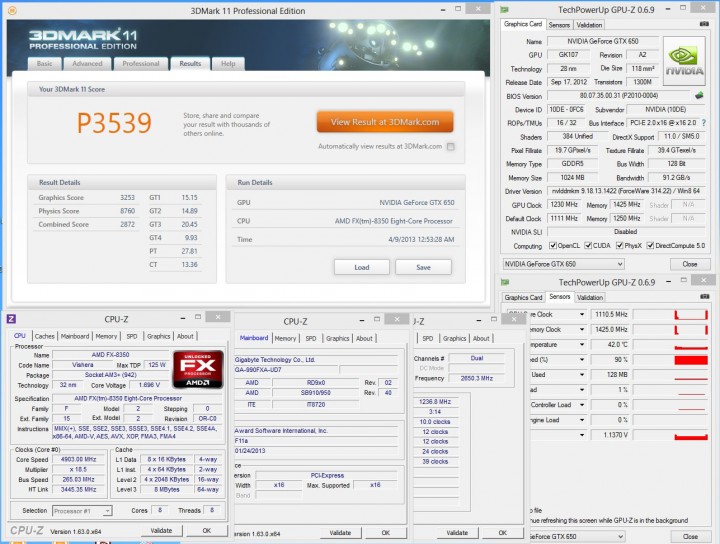Click the Load button in Run Details
This screenshot has width=720, height=544.
tap(361, 267)
